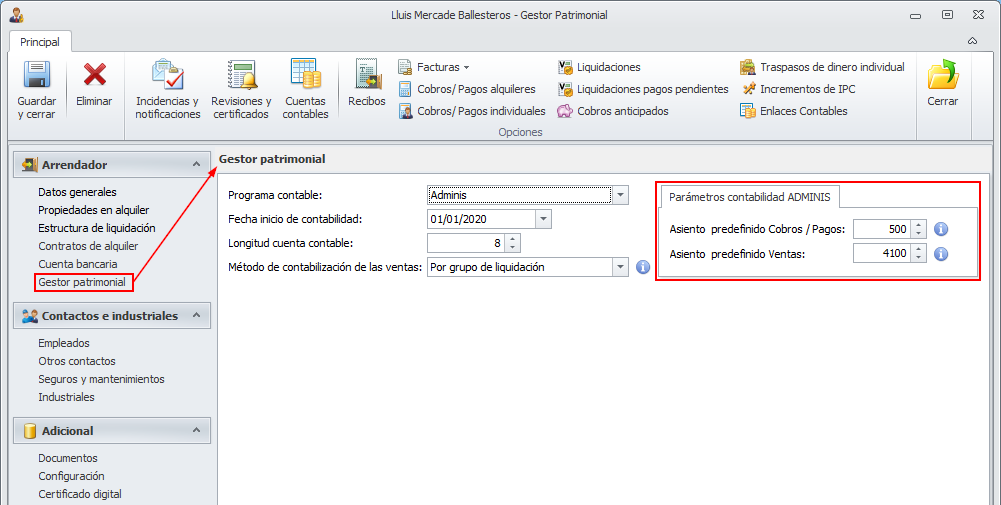This screenshot has height=505, width=1001.
Task: Click the Asiento Cobros / Pagos field showing 500
Action: [x=882, y=229]
